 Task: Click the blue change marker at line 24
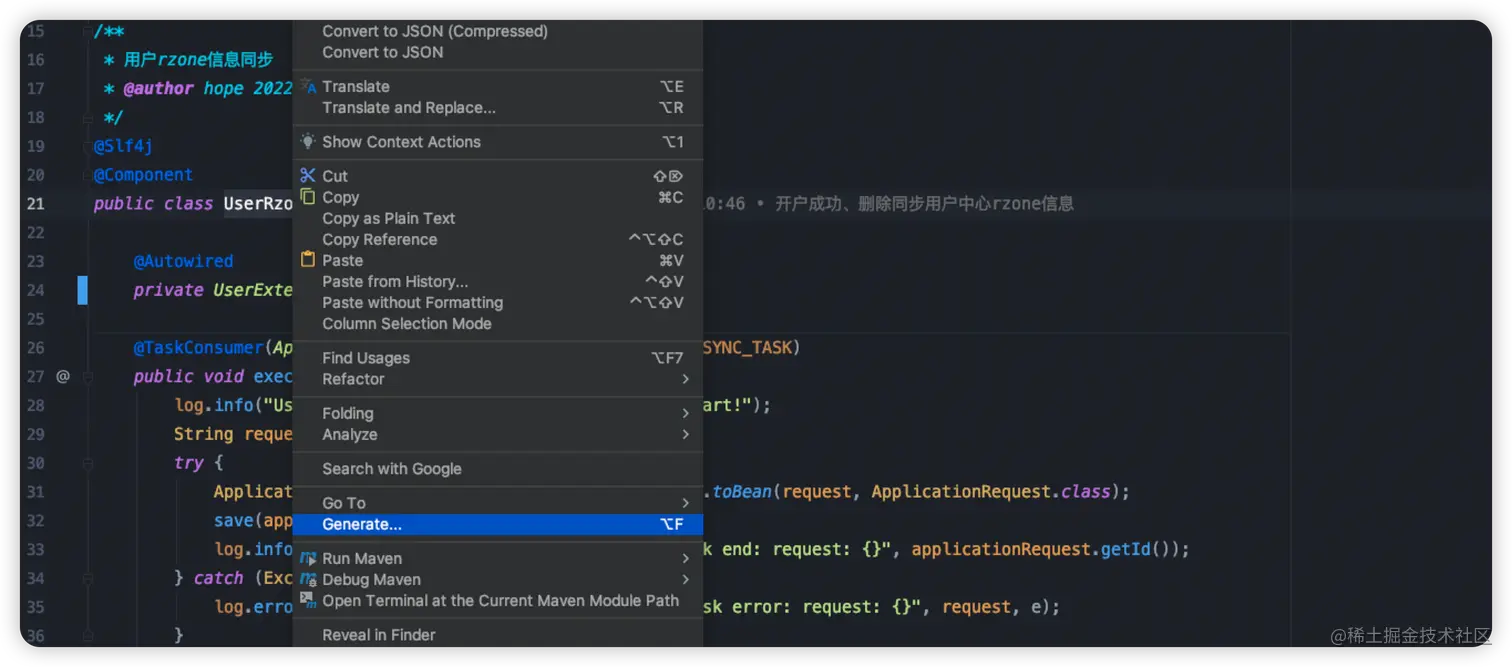[x=83, y=290]
